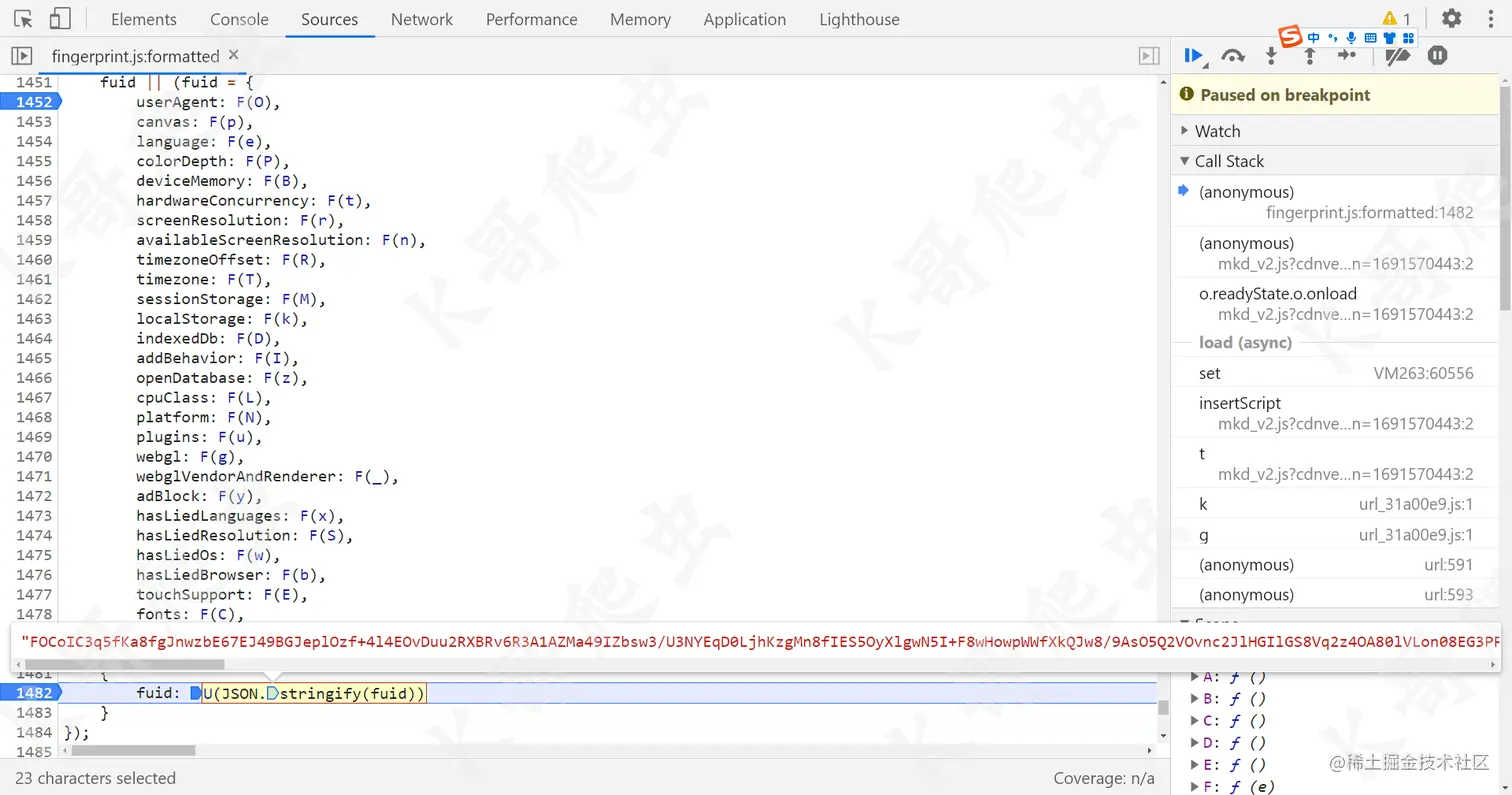Toggle the device toolbar icon
Viewport: 1512px width, 795px height.
(x=60, y=19)
